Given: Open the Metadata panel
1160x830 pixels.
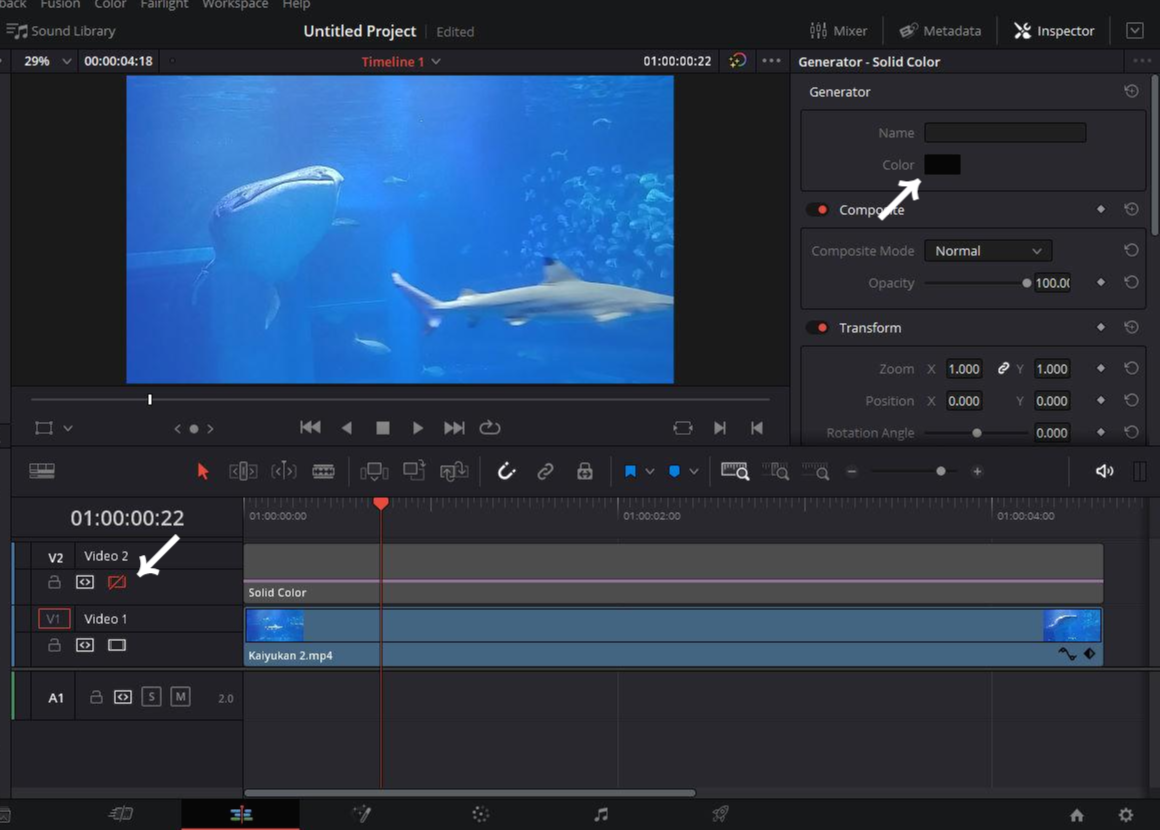Looking at the screenshot, I should [x=940, y=31].
